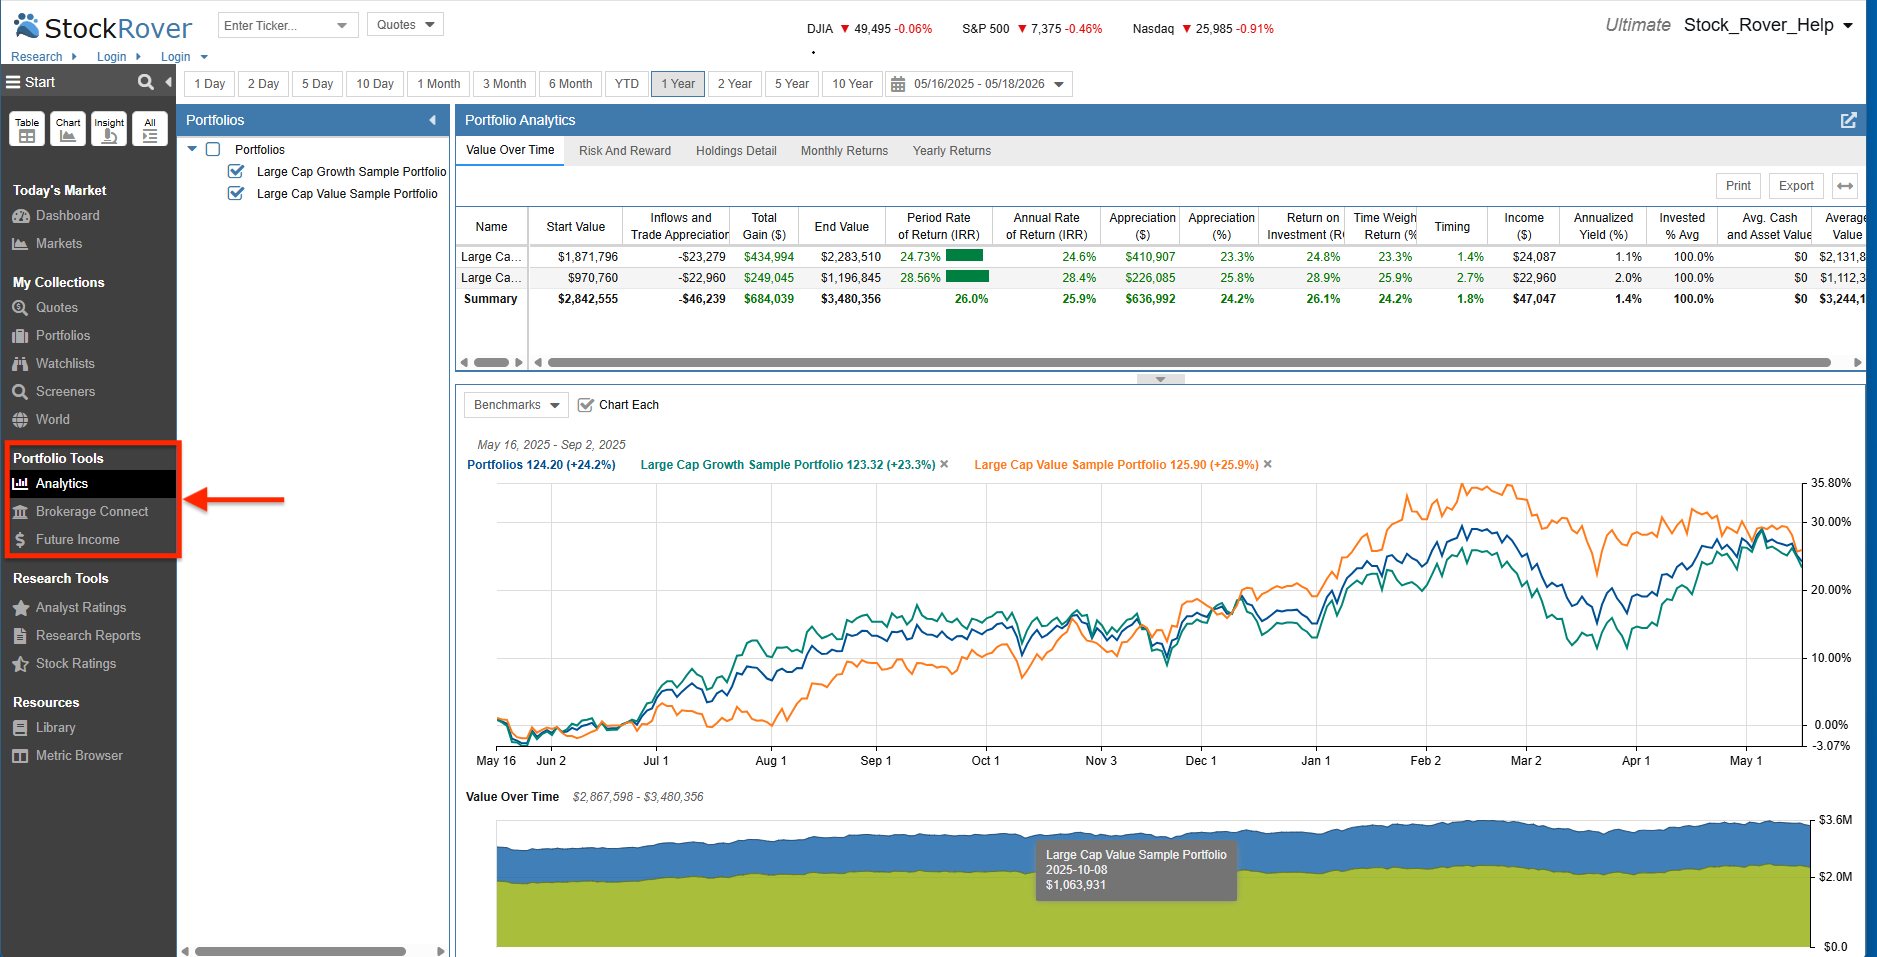
Task: Click the search magnifier in Start bar
Action: click(x=146, y=82)
